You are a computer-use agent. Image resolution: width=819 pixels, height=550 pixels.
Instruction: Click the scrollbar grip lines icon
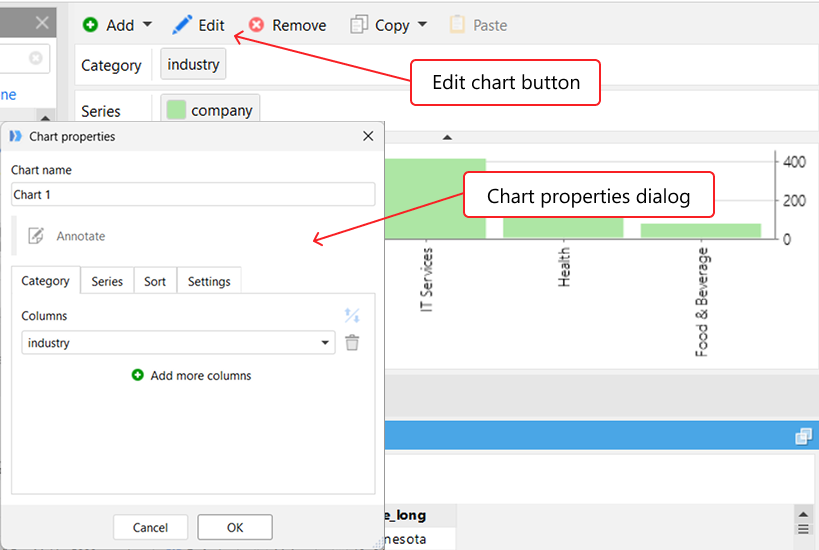[803, 529]
